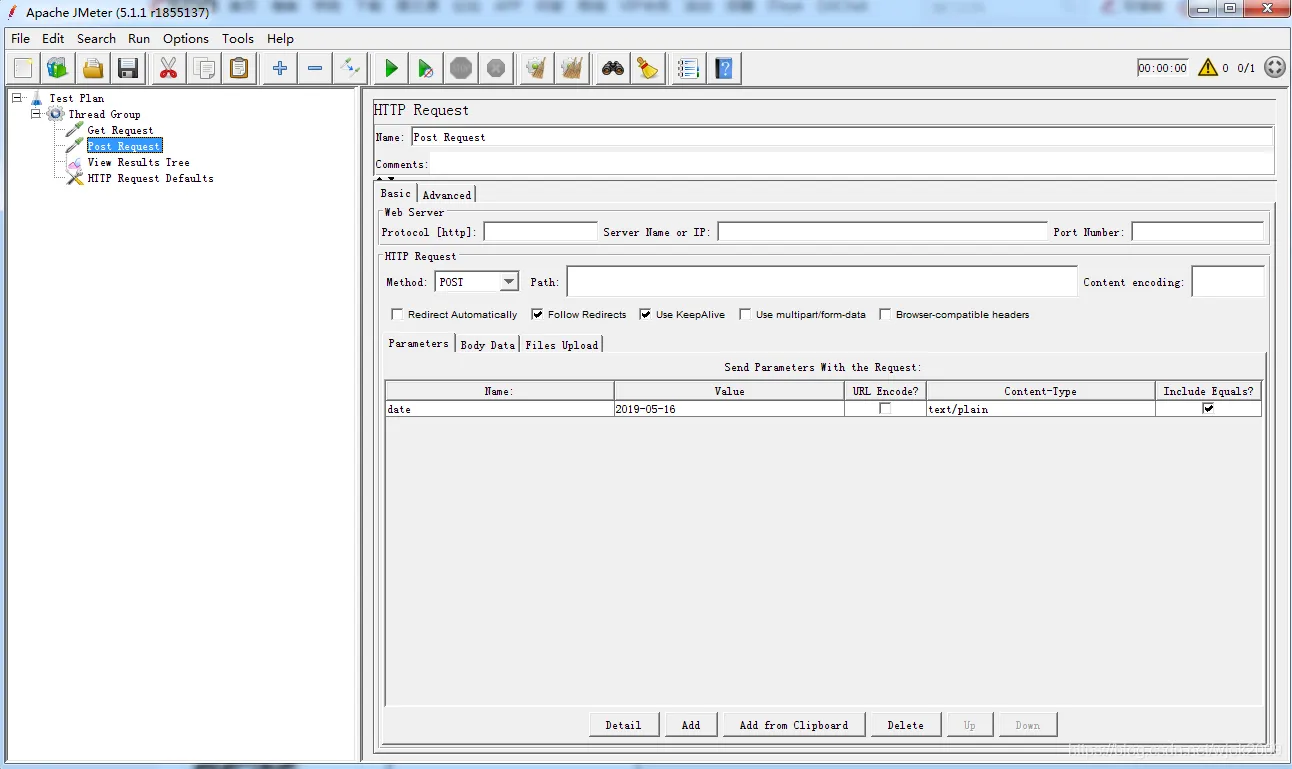Click the Open file folder icon

tap(93, 68)
